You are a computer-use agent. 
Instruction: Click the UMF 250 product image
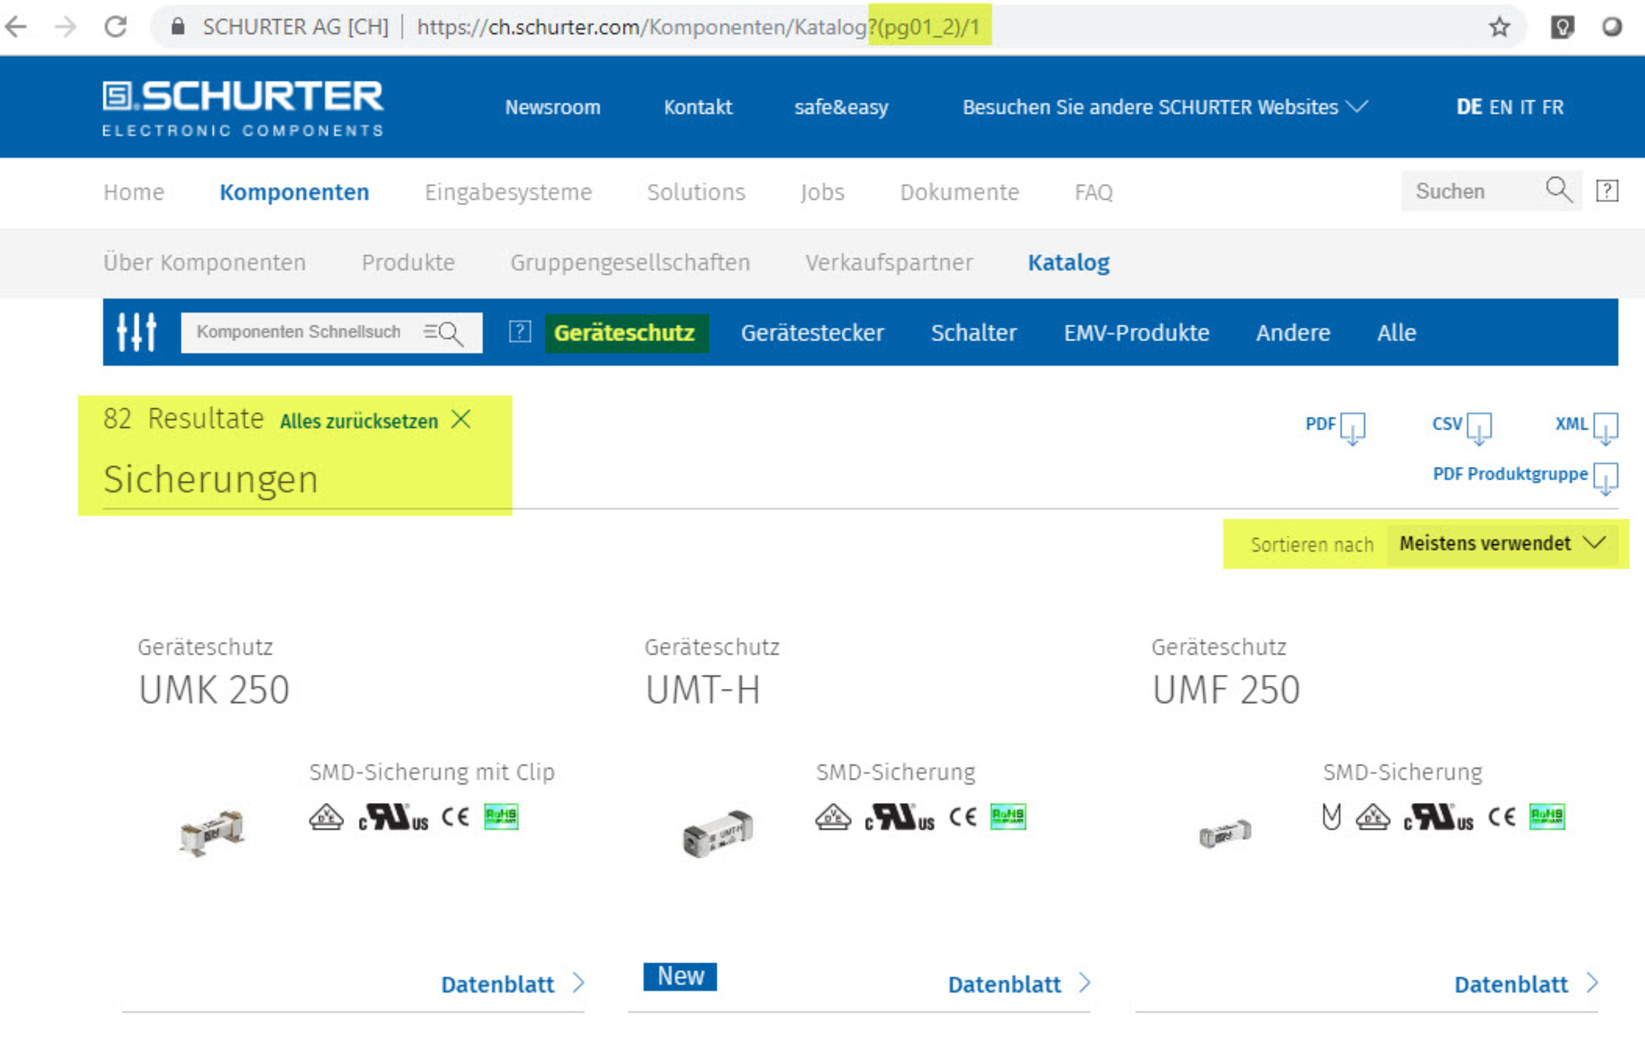[1225, 832]
